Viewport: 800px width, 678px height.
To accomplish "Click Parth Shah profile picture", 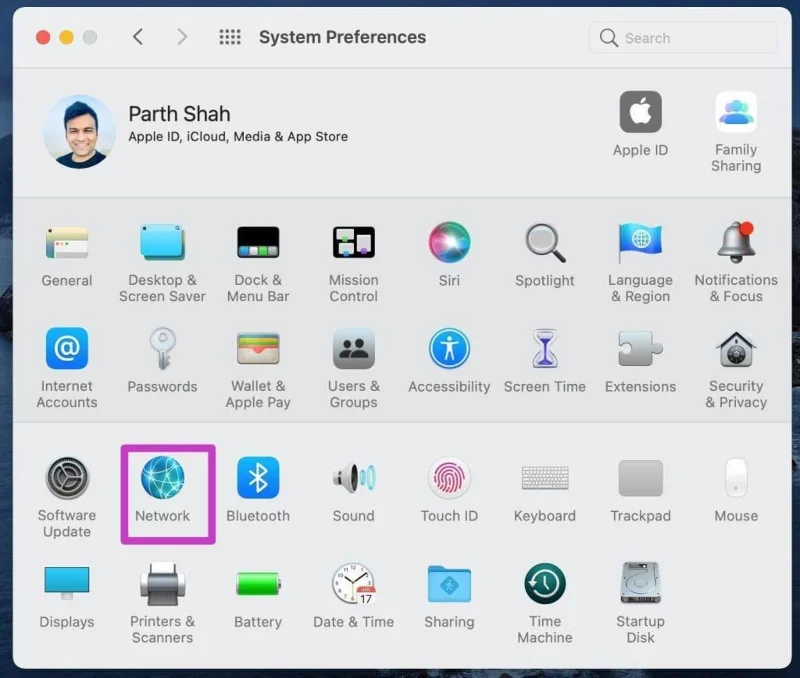I will (x=79, y=132).
